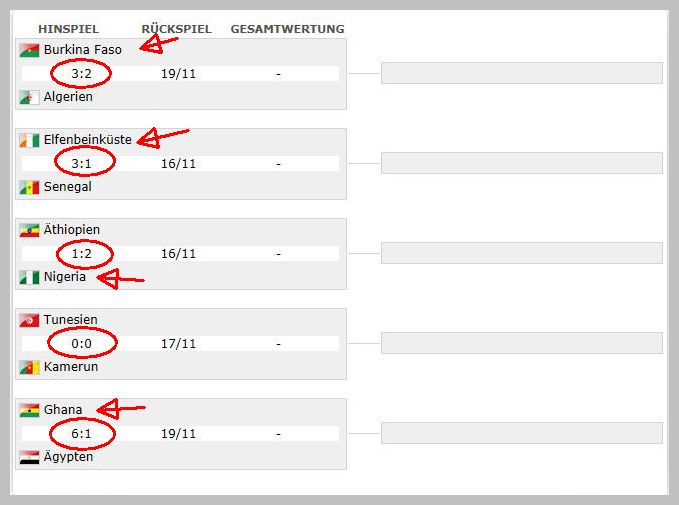Image resolution: width=679 pixels, height=505 pixels.
Task: Click the Algerien flag icon
Action: (29, 97)
